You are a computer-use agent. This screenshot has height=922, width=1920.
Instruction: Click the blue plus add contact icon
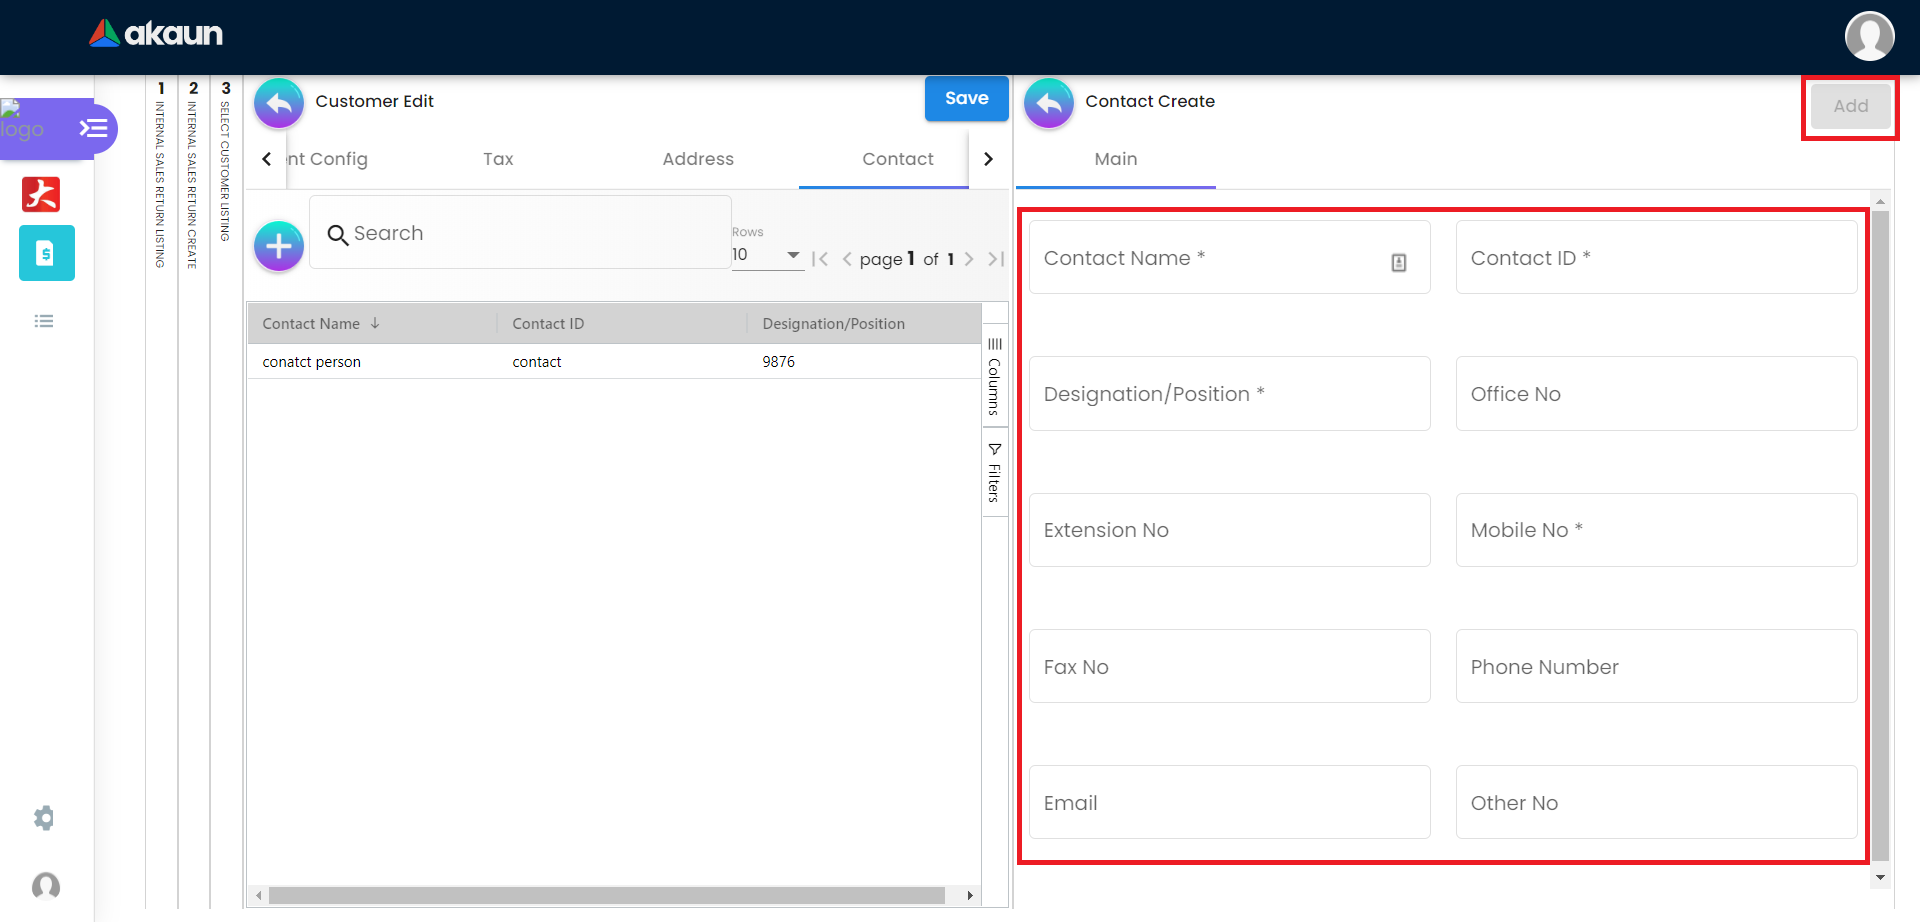(x=279, y=246)
